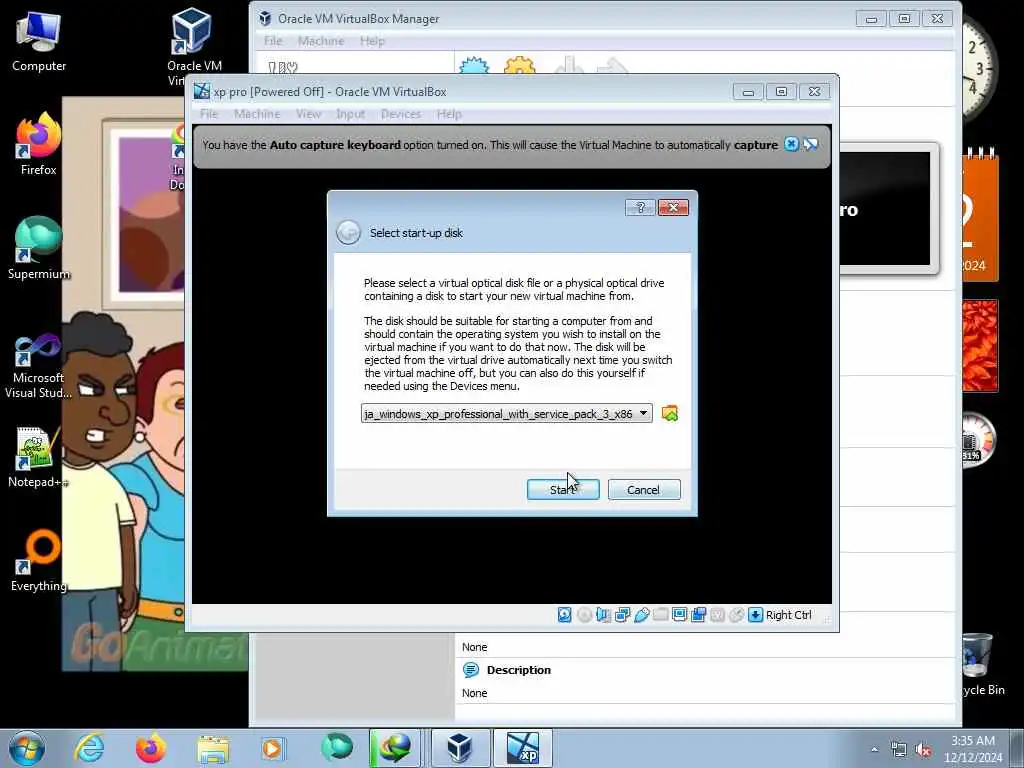
Task: Browse for a virtual optical disk file
Action: point(669,413)
